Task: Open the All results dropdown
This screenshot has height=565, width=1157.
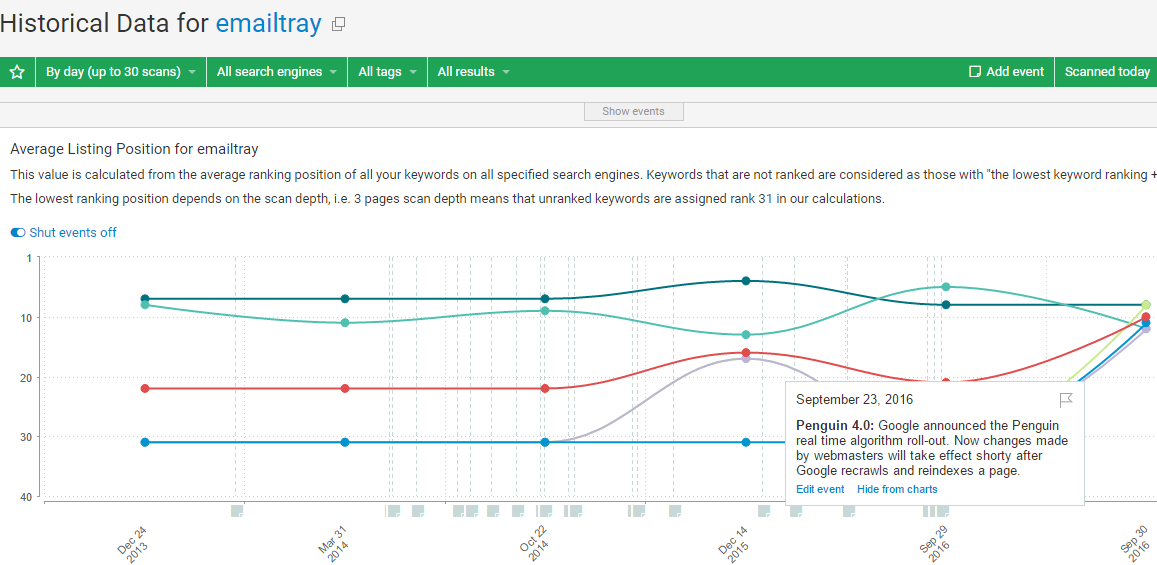Action: pos(473,72)
